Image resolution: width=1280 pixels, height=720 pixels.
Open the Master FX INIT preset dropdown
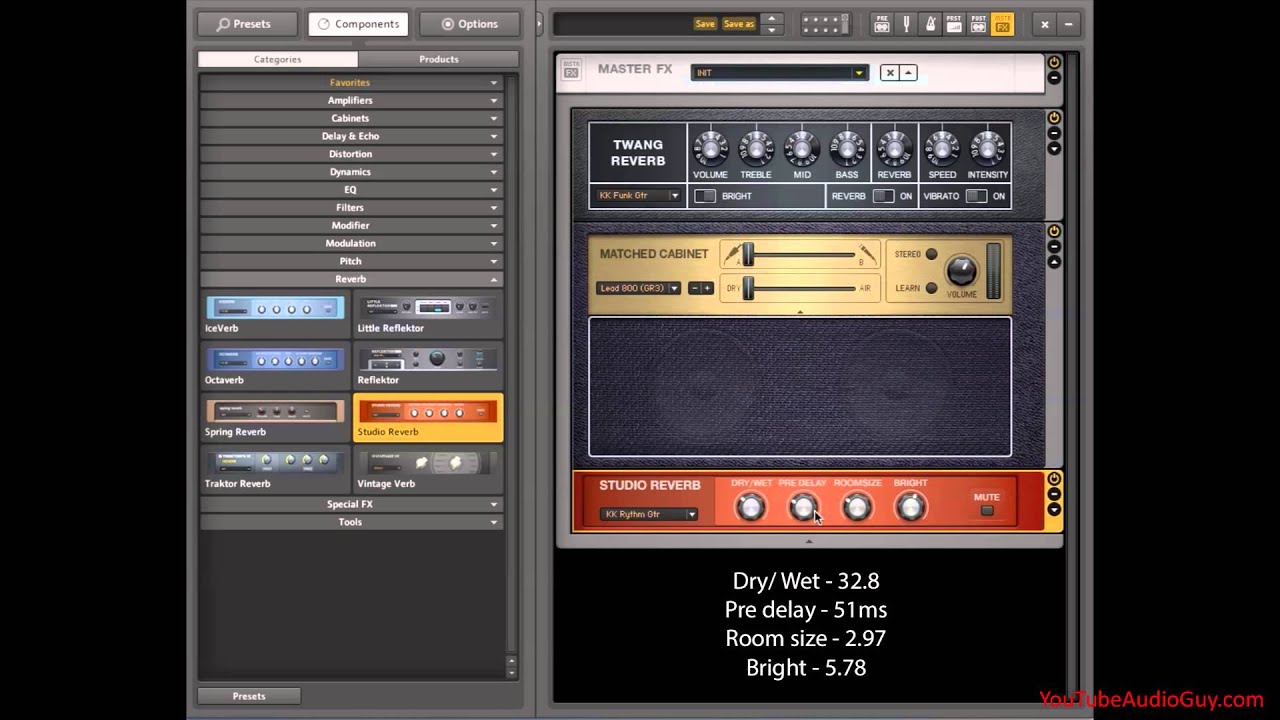click(x=779, y=73)
